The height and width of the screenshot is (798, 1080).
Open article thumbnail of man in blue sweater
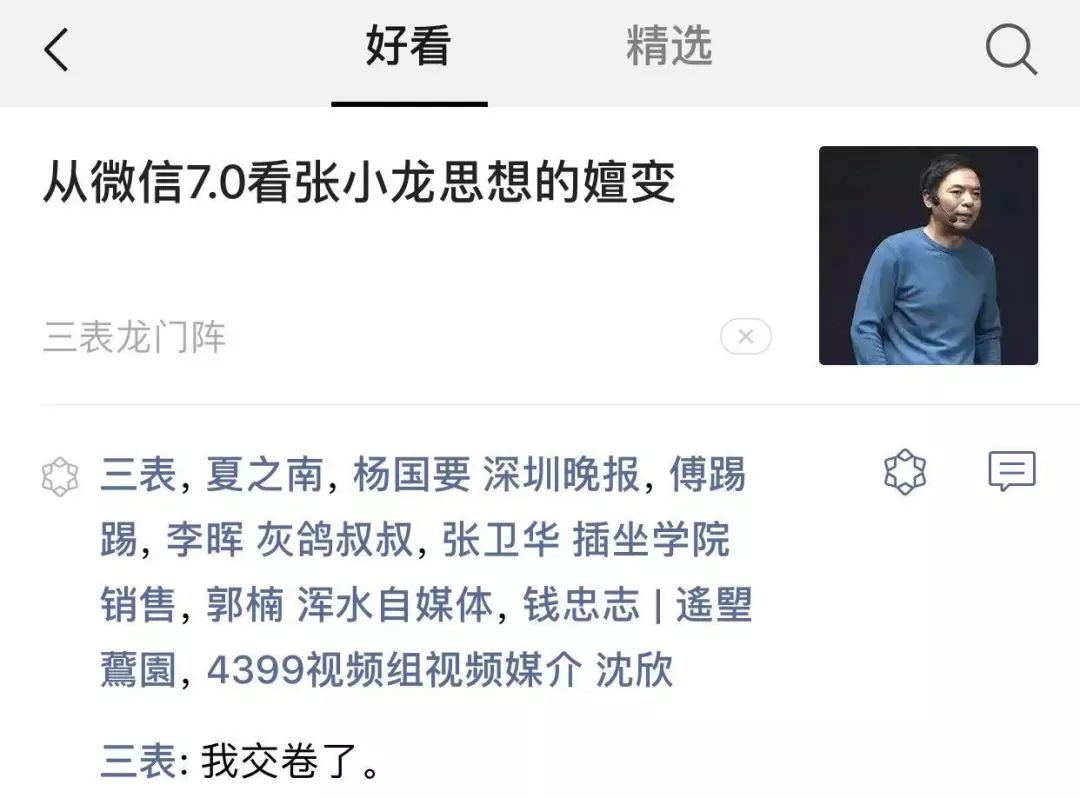928,255
